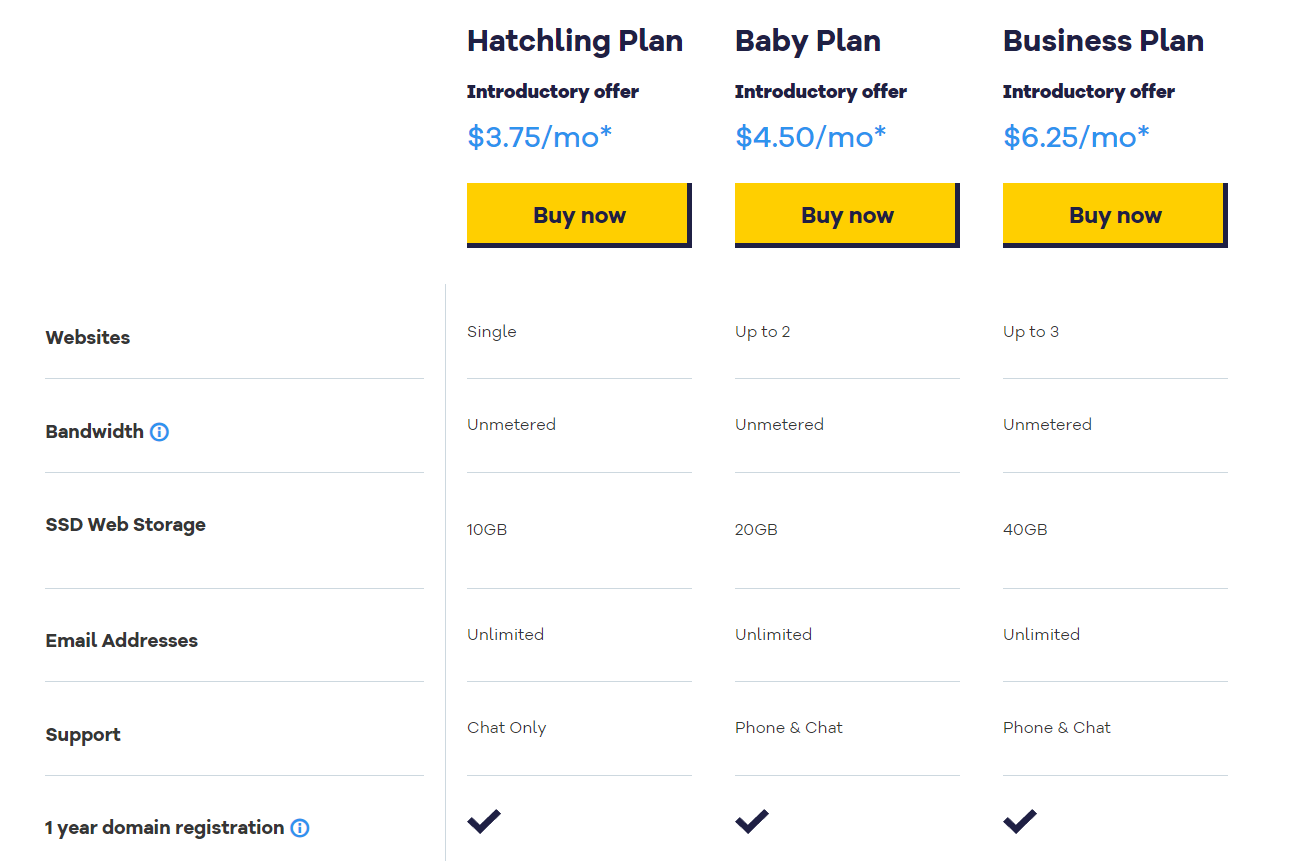Screen dimensions: 1292x861
Task: Click the 1 year domain registration info icon
Action: (x=299, y=828)
